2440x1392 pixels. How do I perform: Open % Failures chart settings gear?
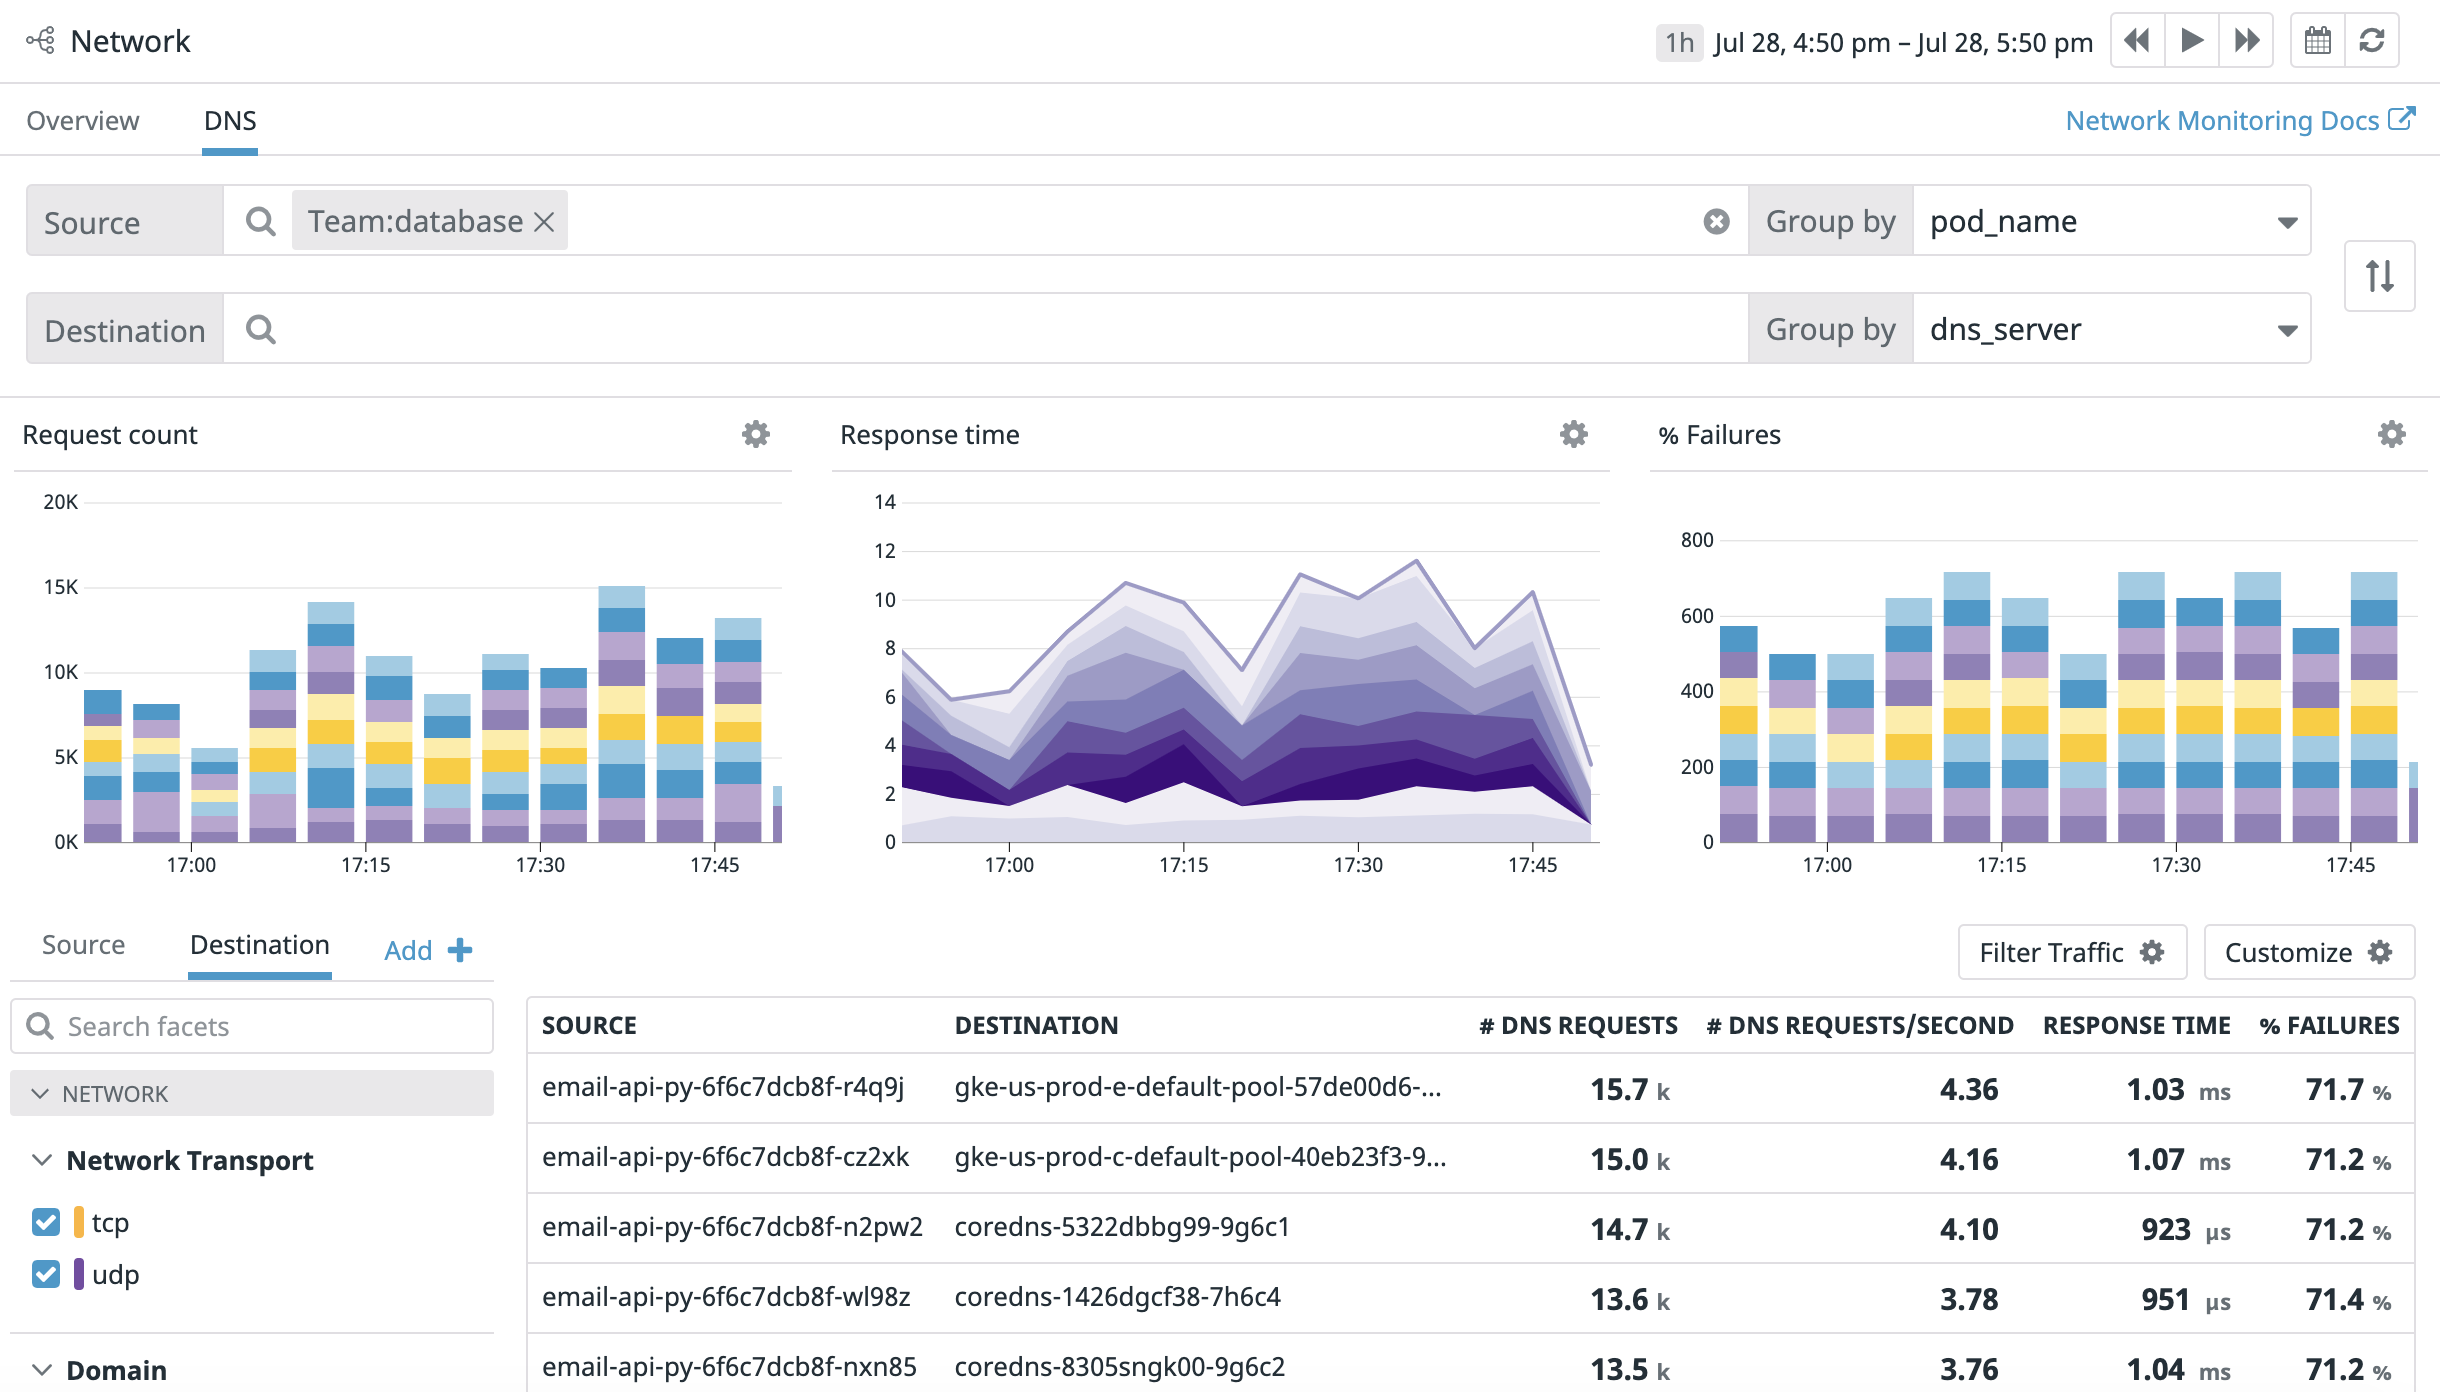click(x=2391, y=434)
